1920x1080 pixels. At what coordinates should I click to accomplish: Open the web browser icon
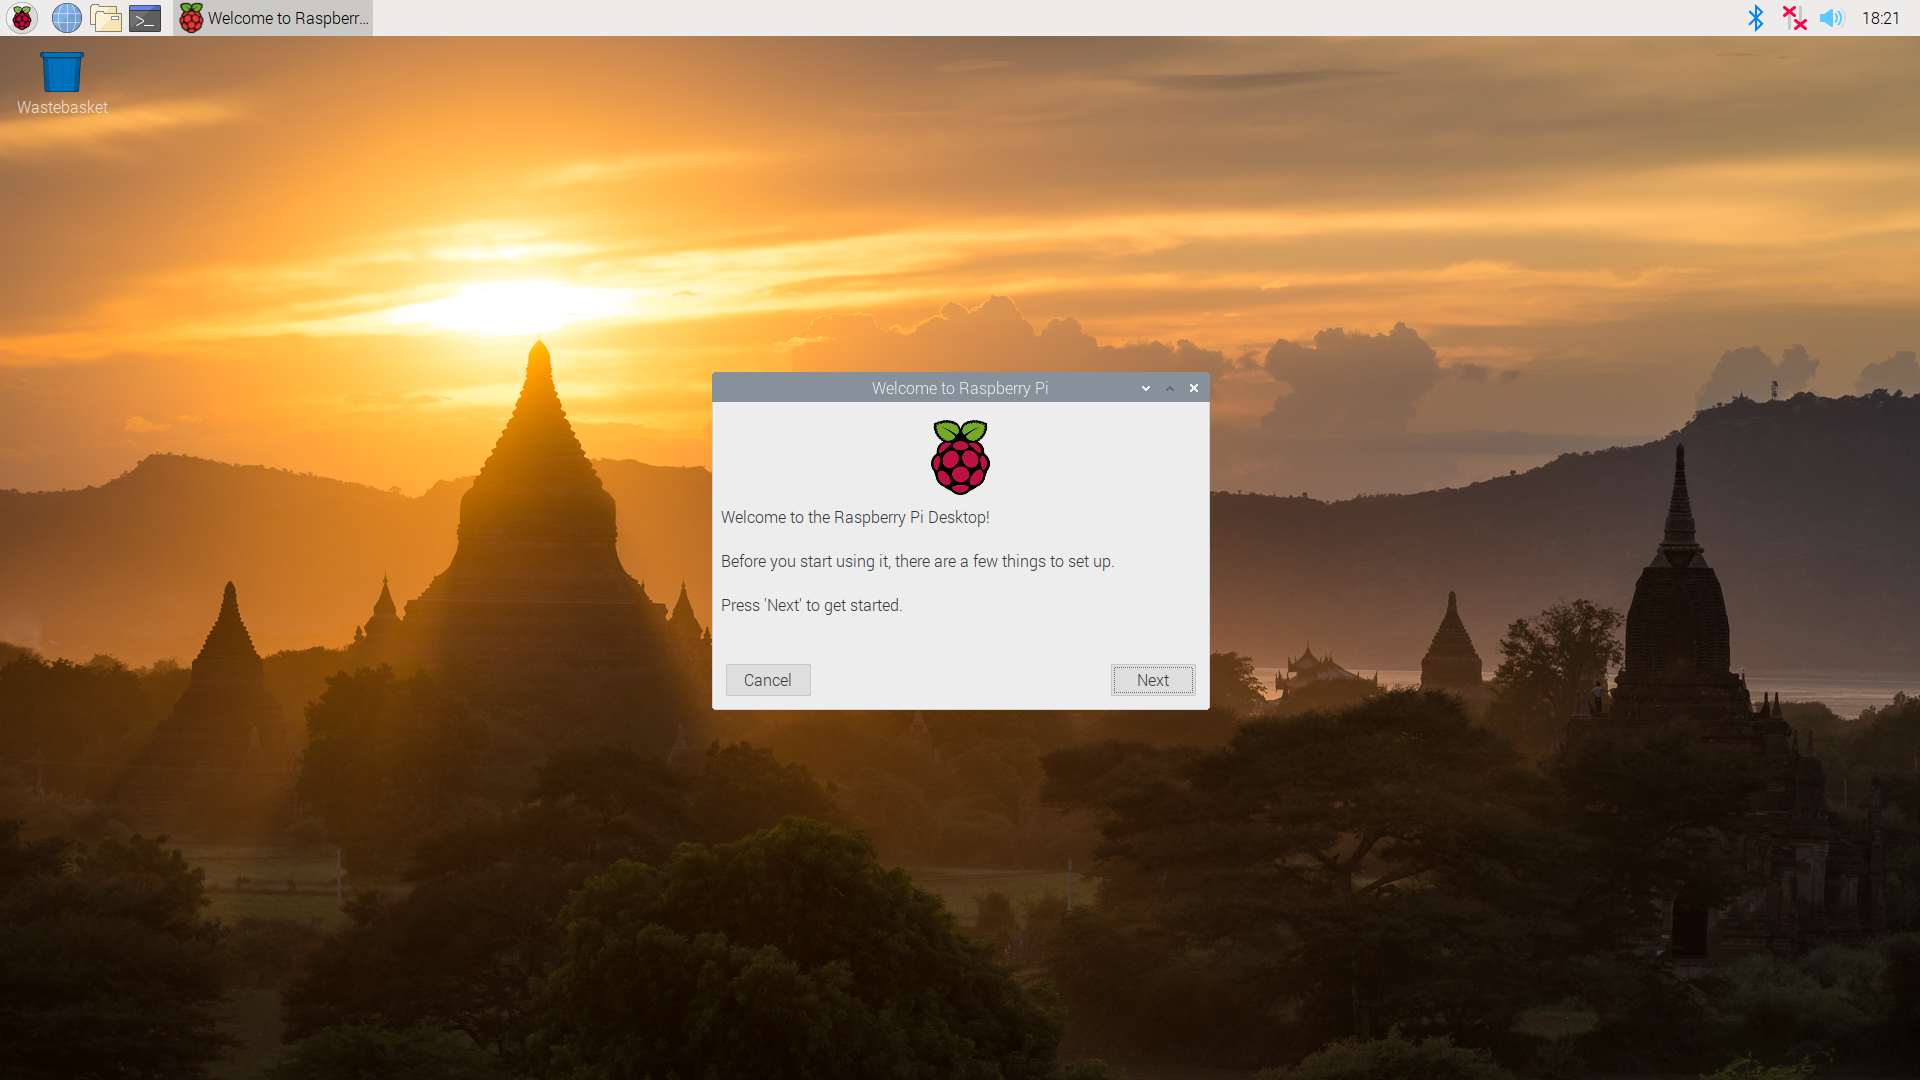pyautogui.click(x=66, y=17)
